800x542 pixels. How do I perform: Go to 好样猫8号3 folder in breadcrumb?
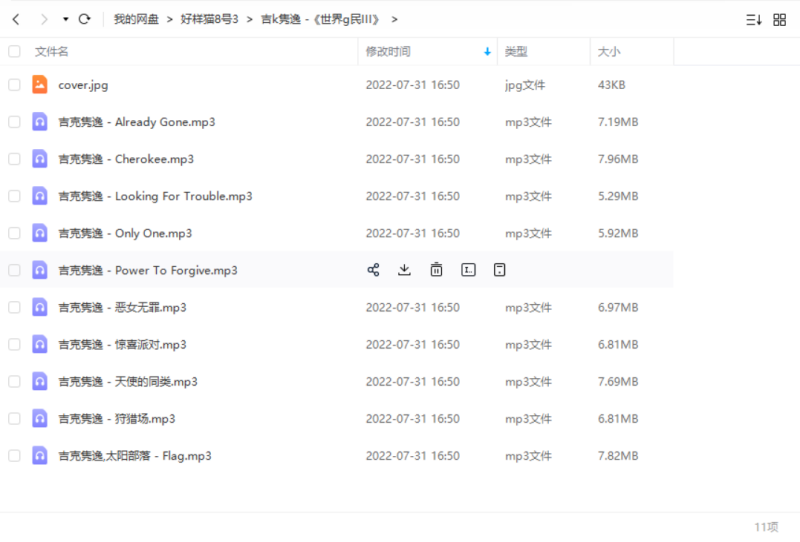[210, 19]
